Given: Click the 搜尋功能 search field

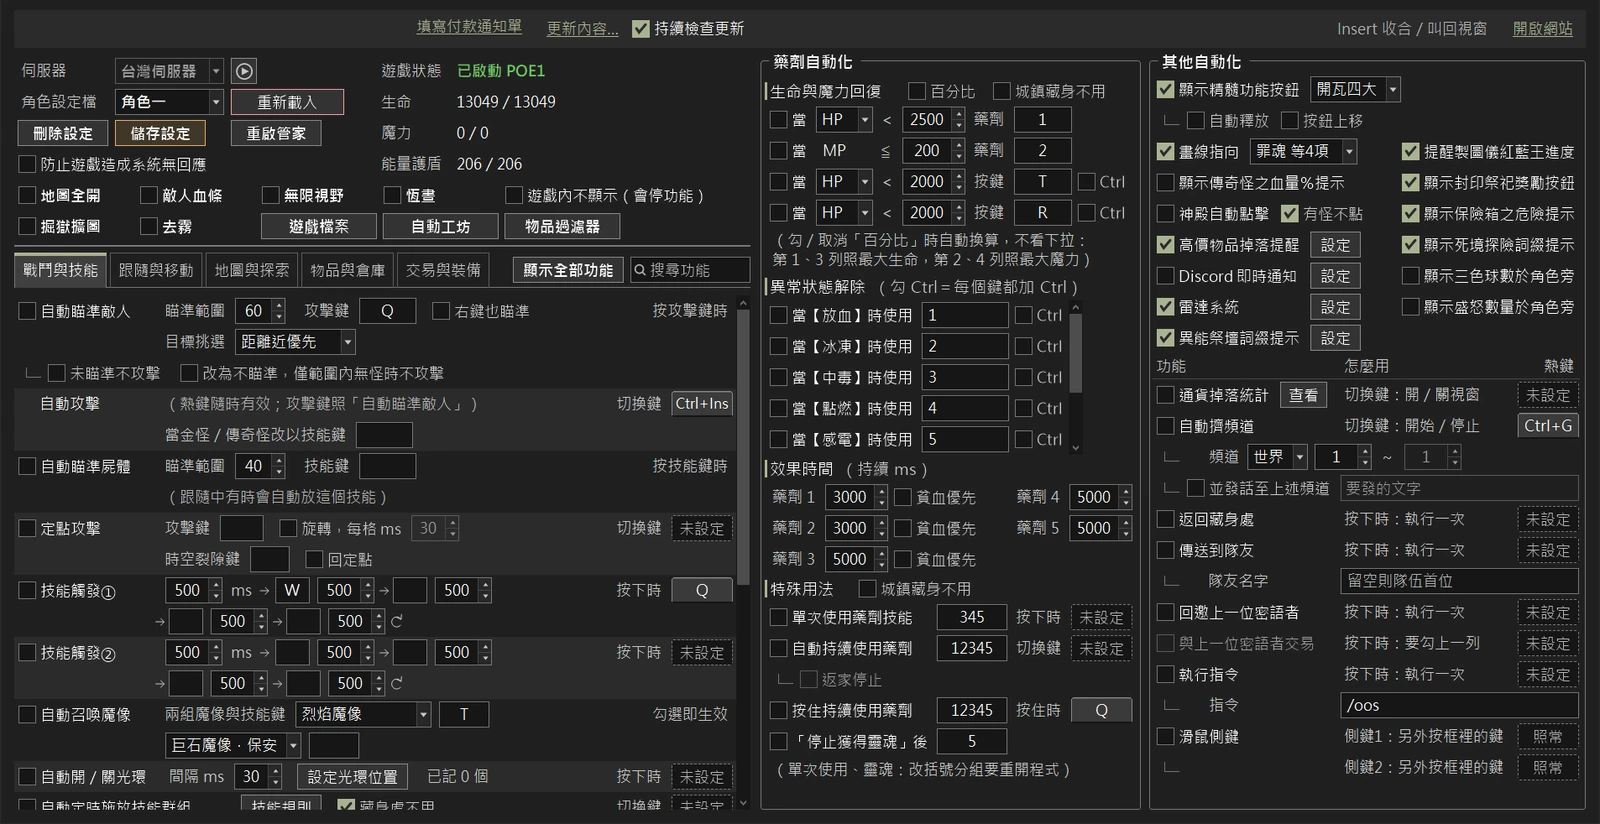Looking at the screenshot, I should pos(690,270).
